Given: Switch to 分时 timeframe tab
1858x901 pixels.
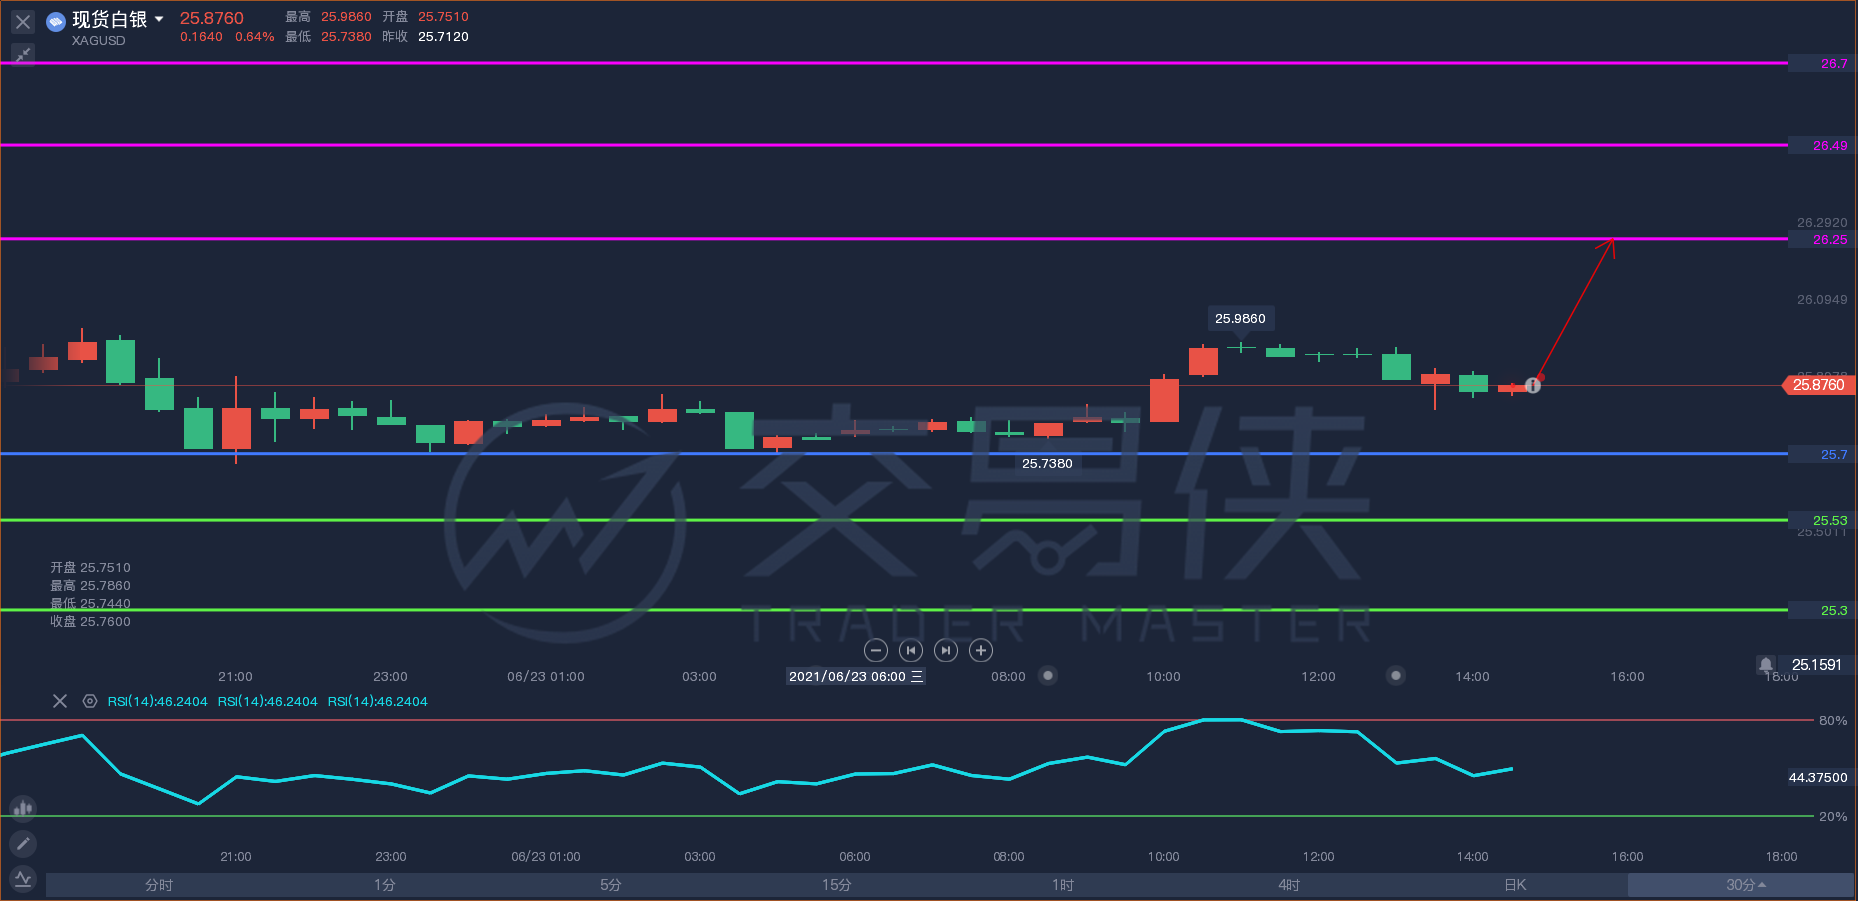Looking at the screenshot, I should coord(159,885).
